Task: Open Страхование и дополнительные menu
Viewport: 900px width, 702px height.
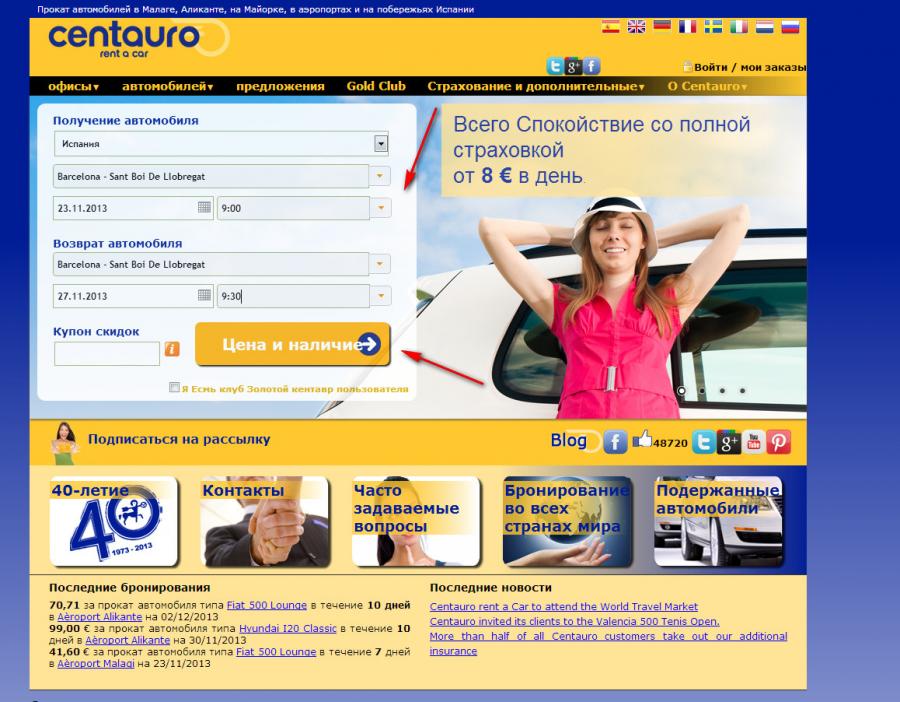Action: (x=536, y=86)
